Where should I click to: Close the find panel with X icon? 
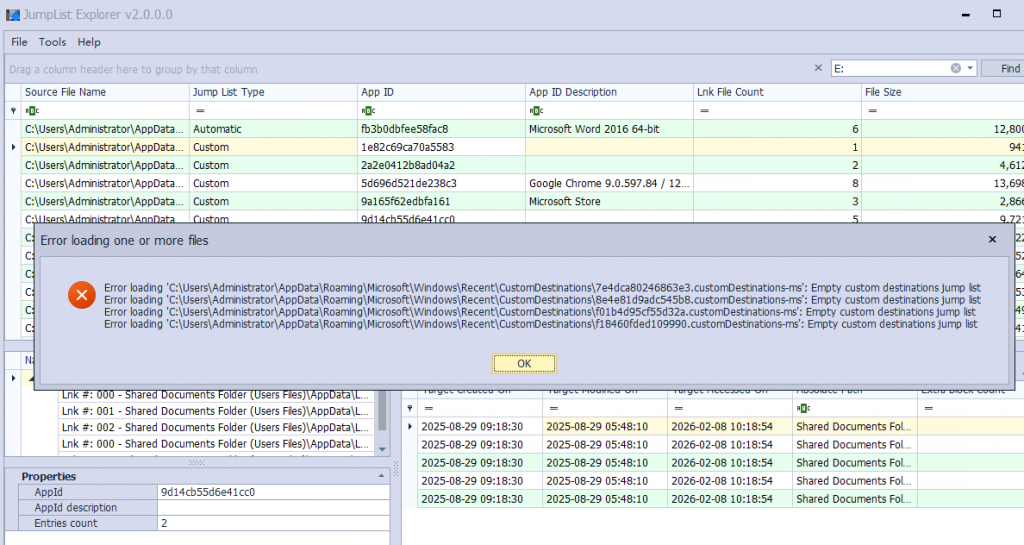[x=818, y=68]
